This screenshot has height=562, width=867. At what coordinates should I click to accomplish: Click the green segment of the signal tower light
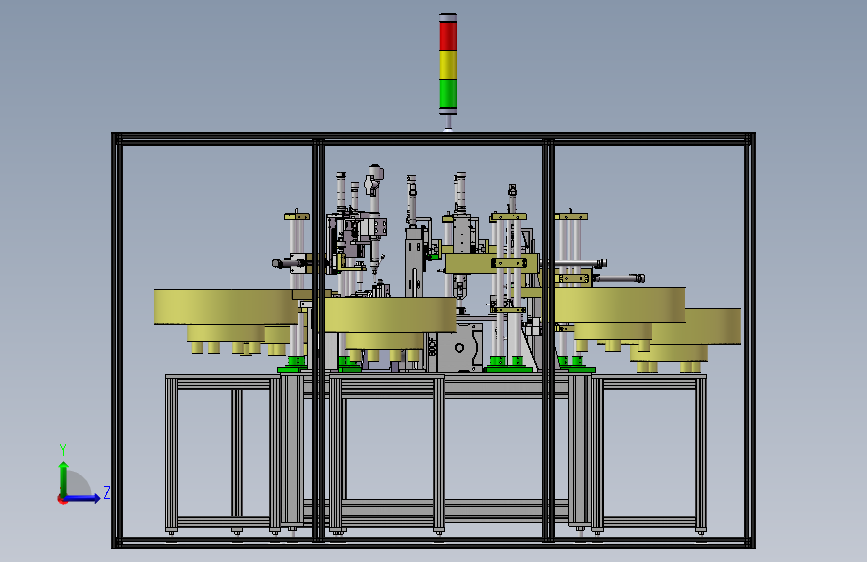448,93
